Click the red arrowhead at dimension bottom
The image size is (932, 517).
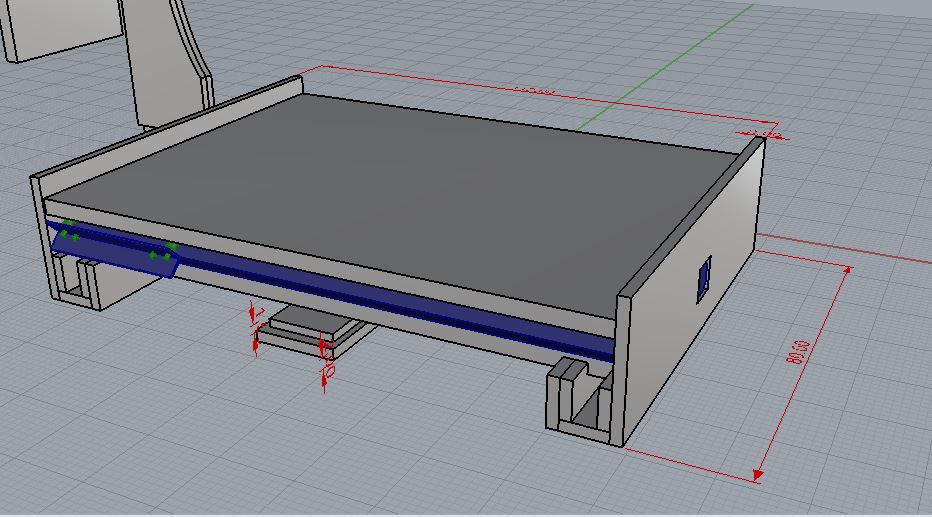(x=757, y=474)
